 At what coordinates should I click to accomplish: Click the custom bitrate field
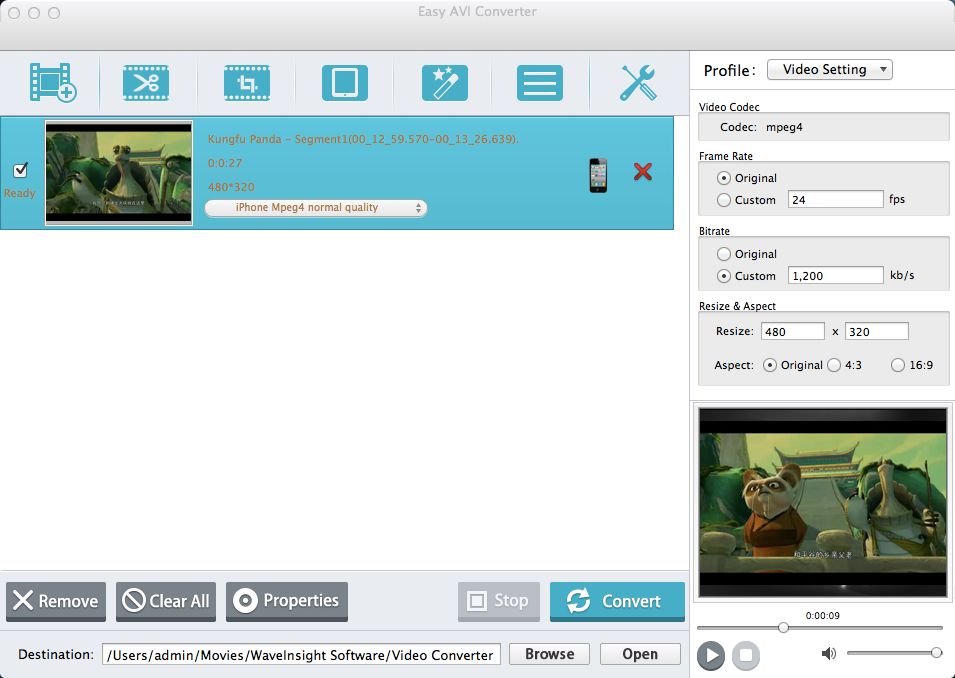pos(835,275)
